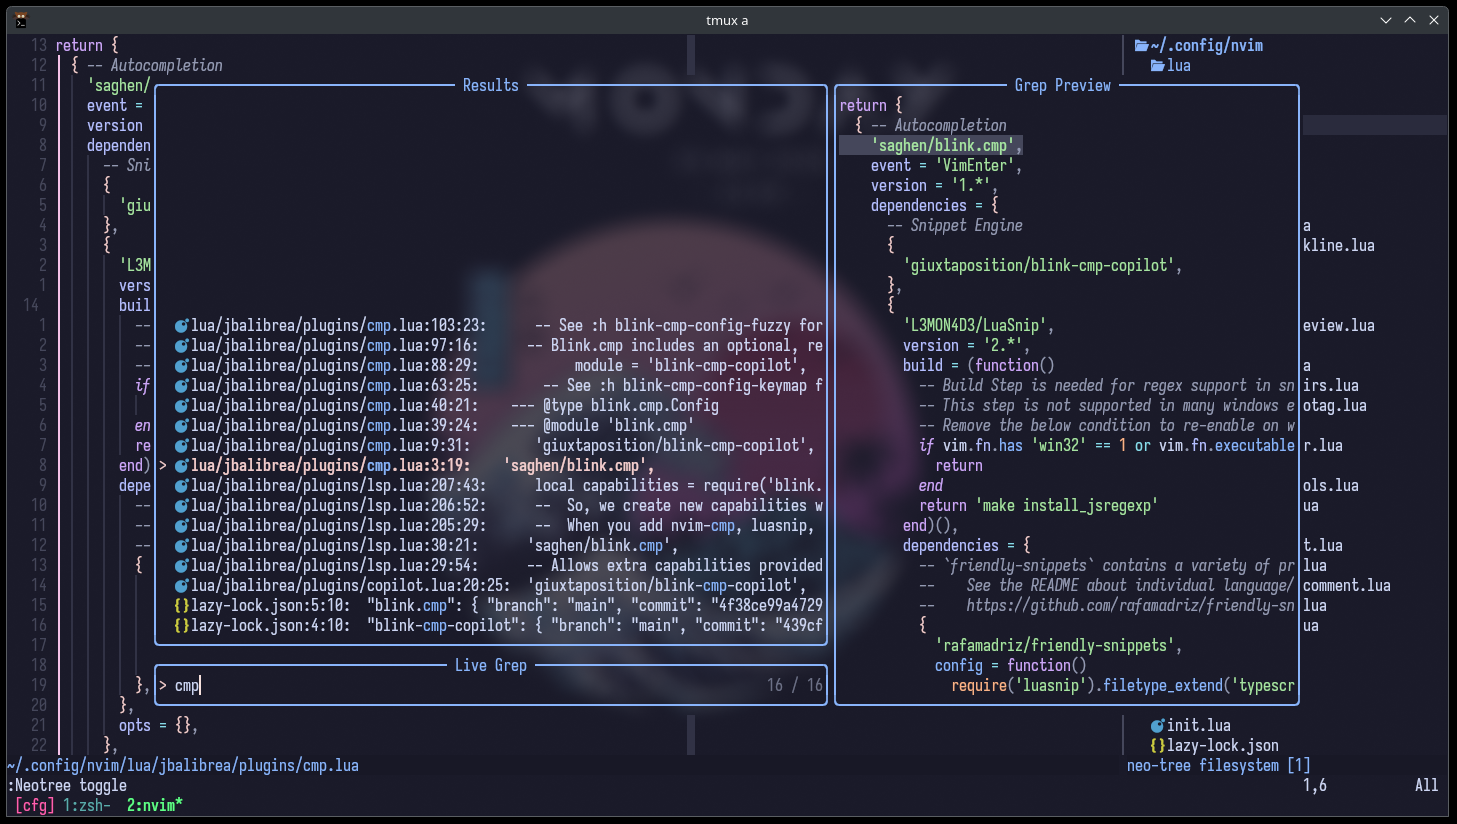
Task: Click 'rafamadriz/friendly-snippets' line in Grep Preview
Action: point(1059,646)
